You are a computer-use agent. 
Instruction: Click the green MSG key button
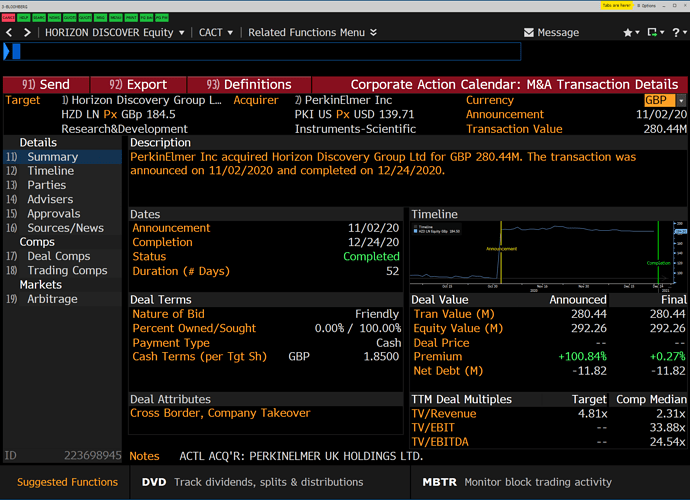coord(100,18)
